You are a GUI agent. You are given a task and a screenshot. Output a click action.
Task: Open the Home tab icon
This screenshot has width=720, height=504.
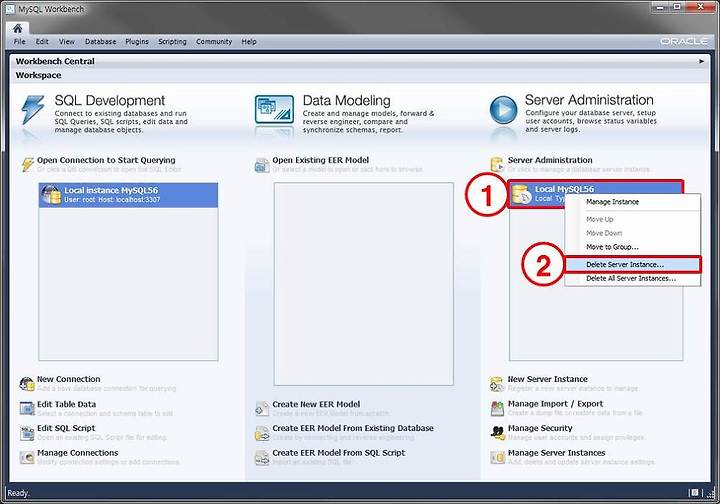click(17, 28)
